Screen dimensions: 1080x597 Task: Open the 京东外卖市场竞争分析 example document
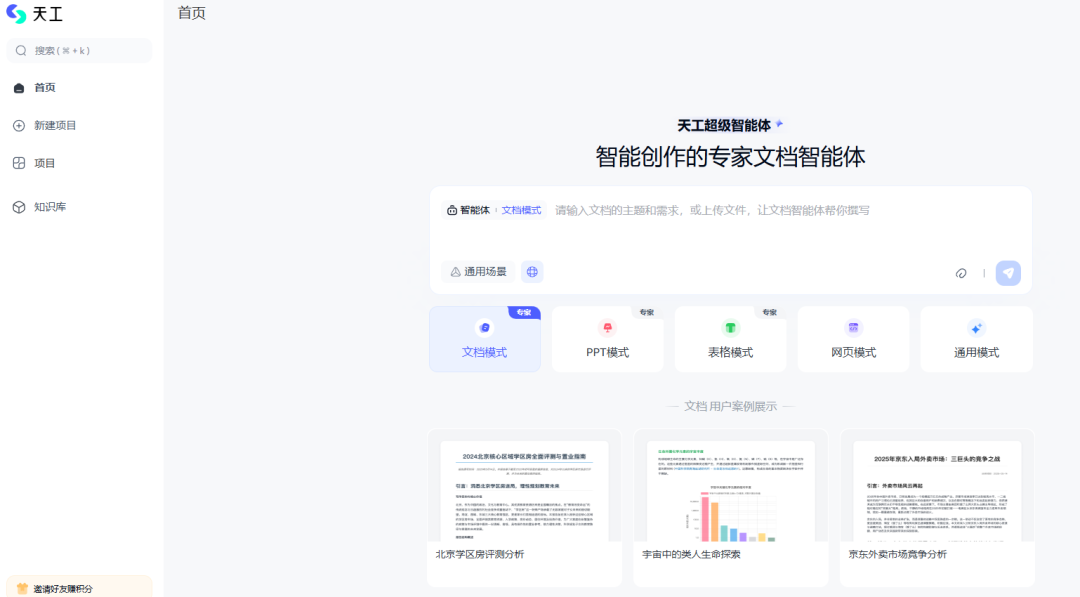click(x=937, y=508)
